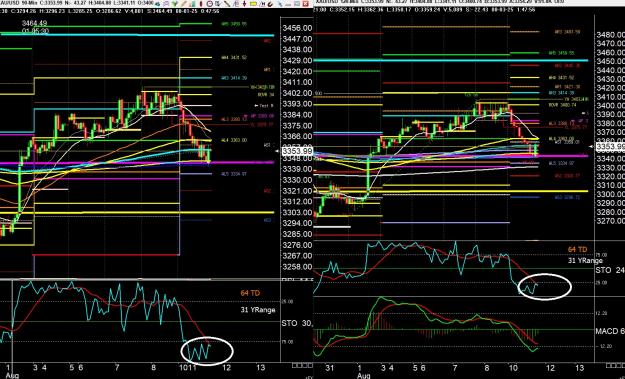The height and width of the screenshot is (379, 625).
Task: Click date 13 on right chart time axis
Action: point(580,367)
